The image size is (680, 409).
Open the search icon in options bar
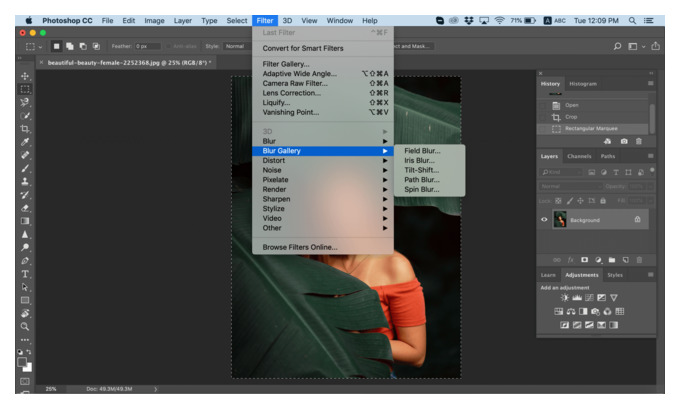pos(617,46)
